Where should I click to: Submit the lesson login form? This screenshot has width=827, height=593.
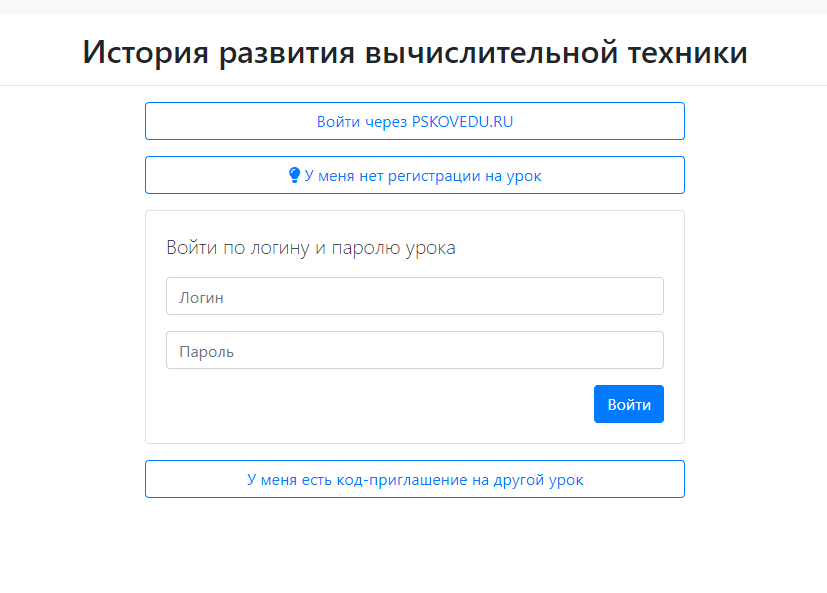point(629,404)
